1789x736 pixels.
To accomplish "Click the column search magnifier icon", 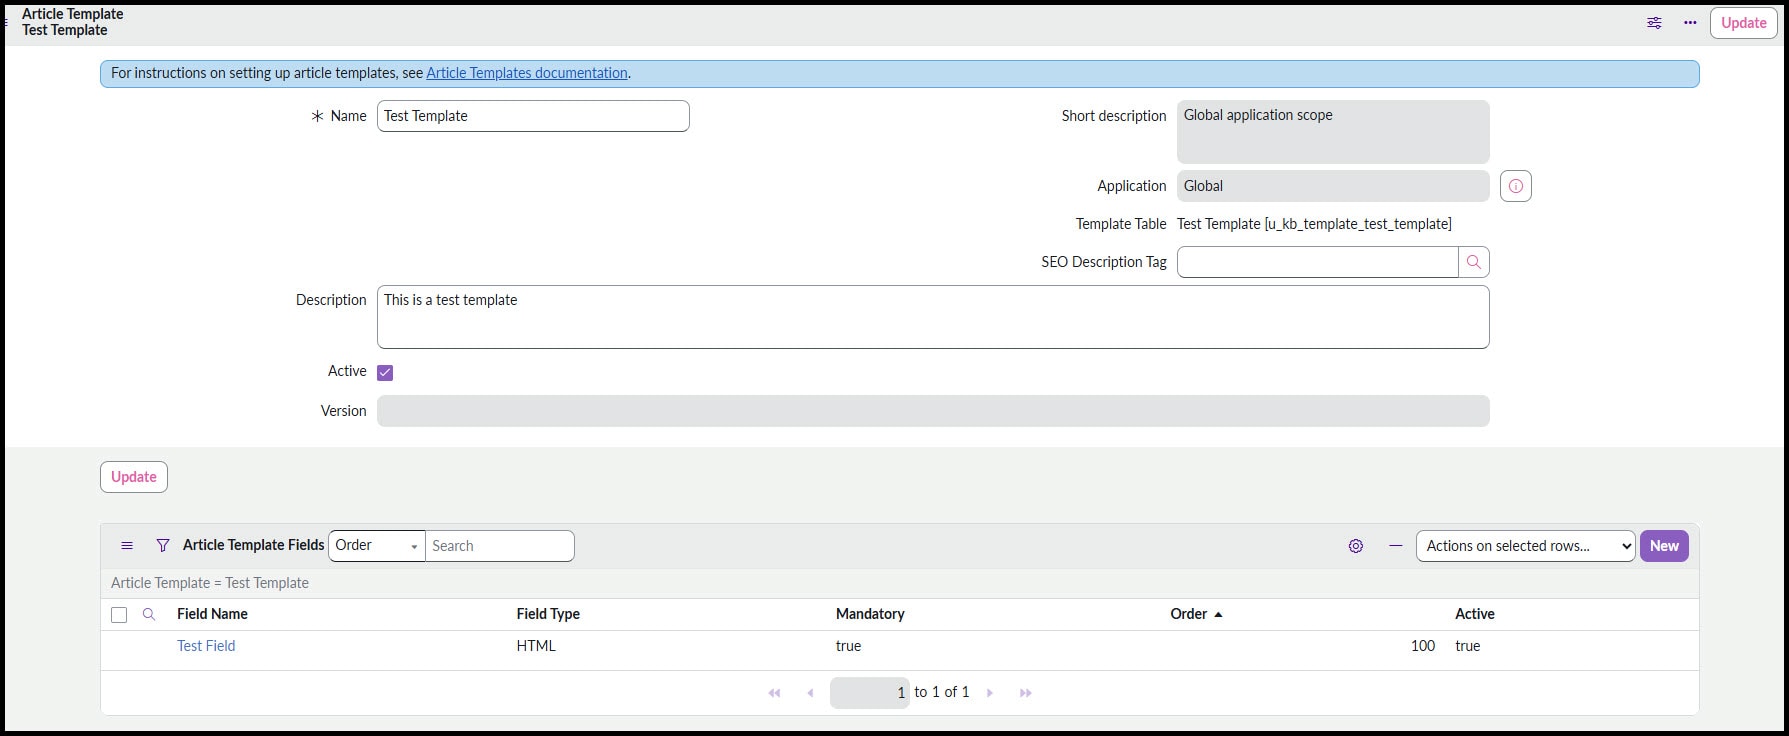I will click(x=149, y=614).
